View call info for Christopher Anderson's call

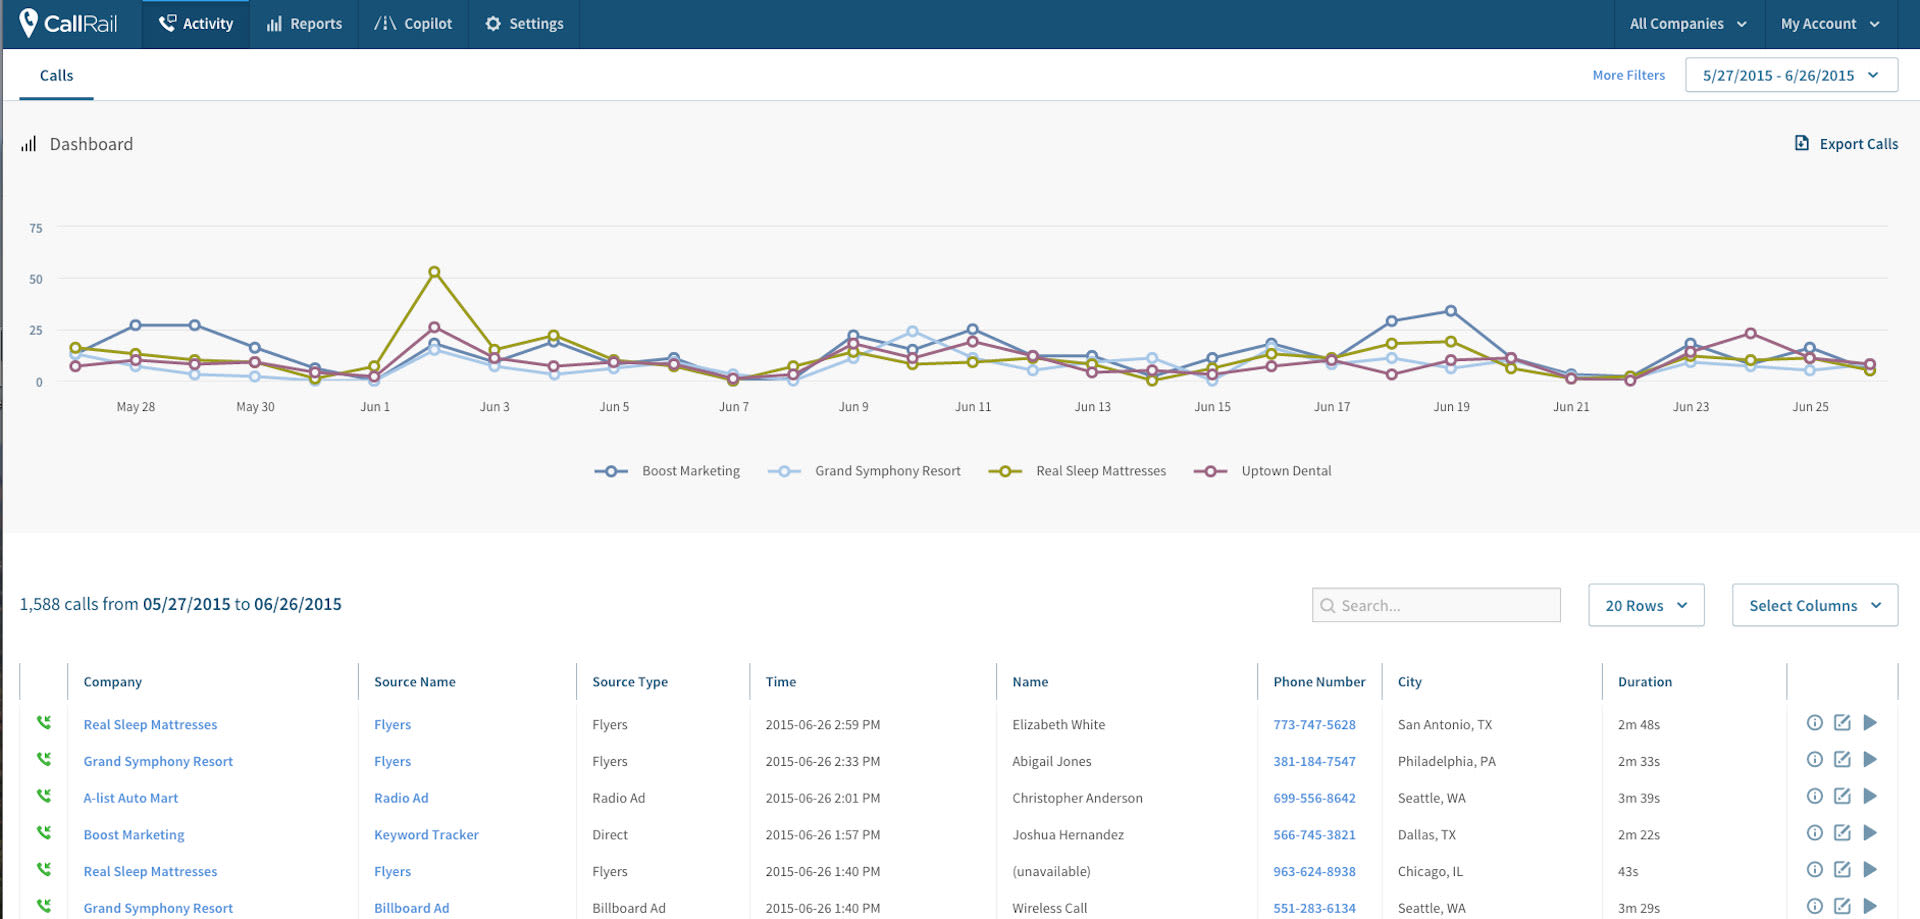tap(1814, 796)
